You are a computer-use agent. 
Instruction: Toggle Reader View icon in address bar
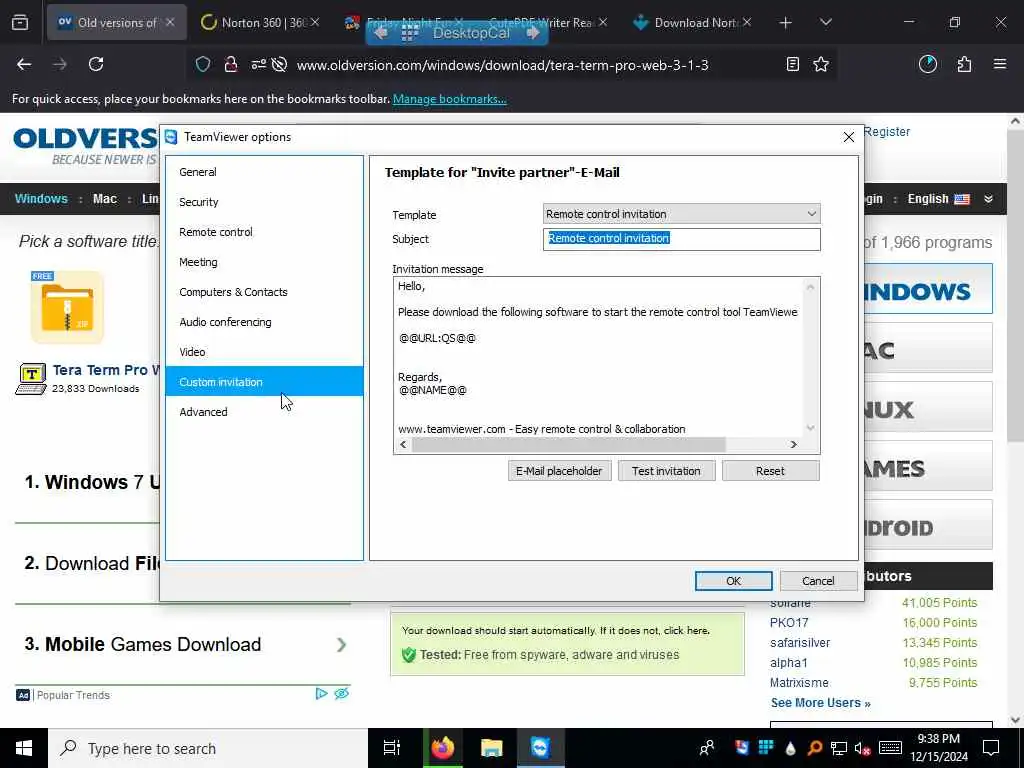[792, 64]
